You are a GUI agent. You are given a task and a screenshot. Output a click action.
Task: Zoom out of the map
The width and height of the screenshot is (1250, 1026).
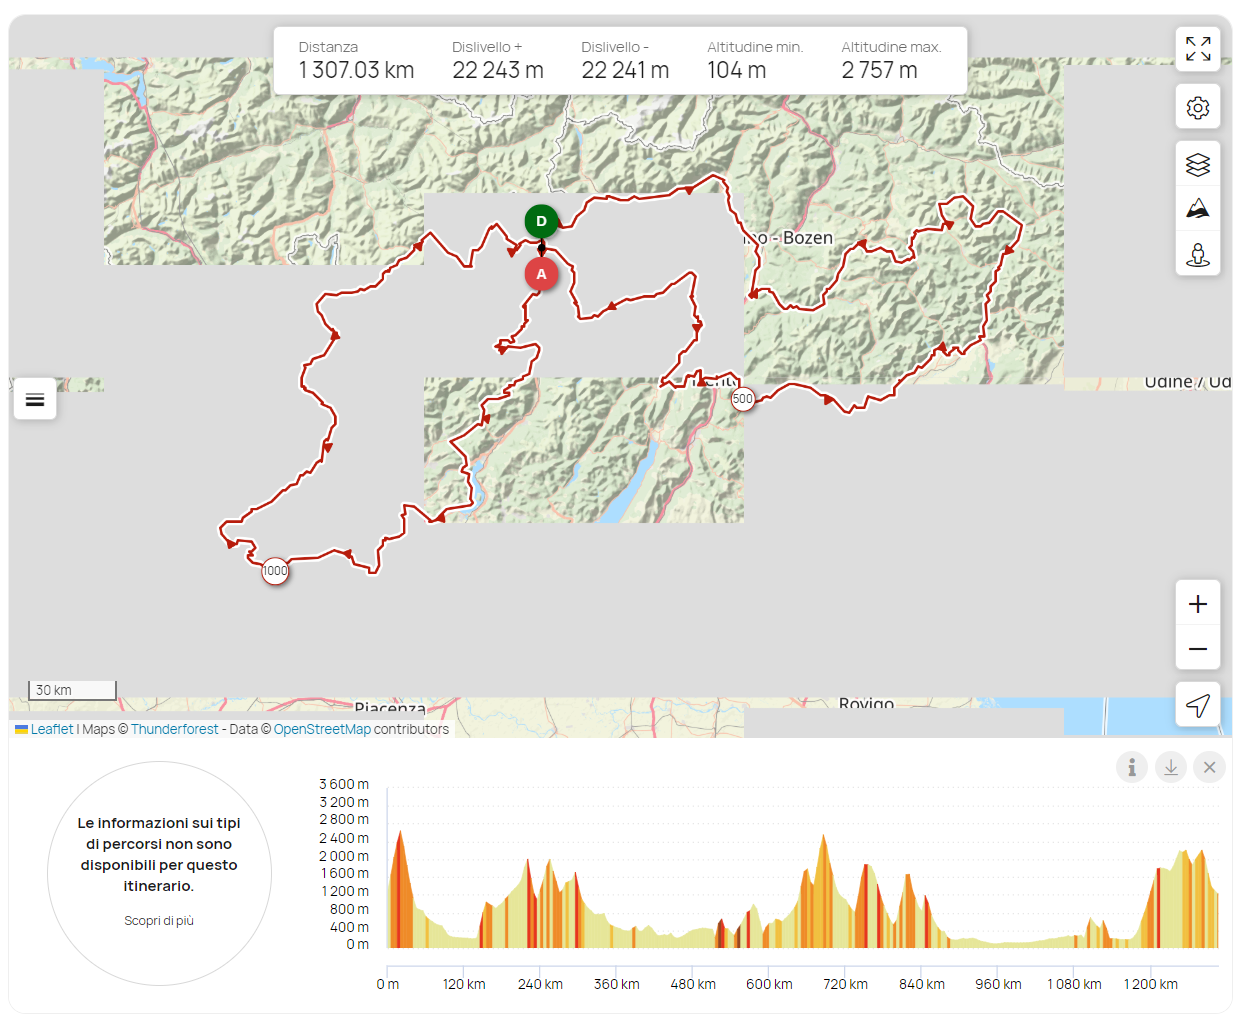pos(1197,649)
